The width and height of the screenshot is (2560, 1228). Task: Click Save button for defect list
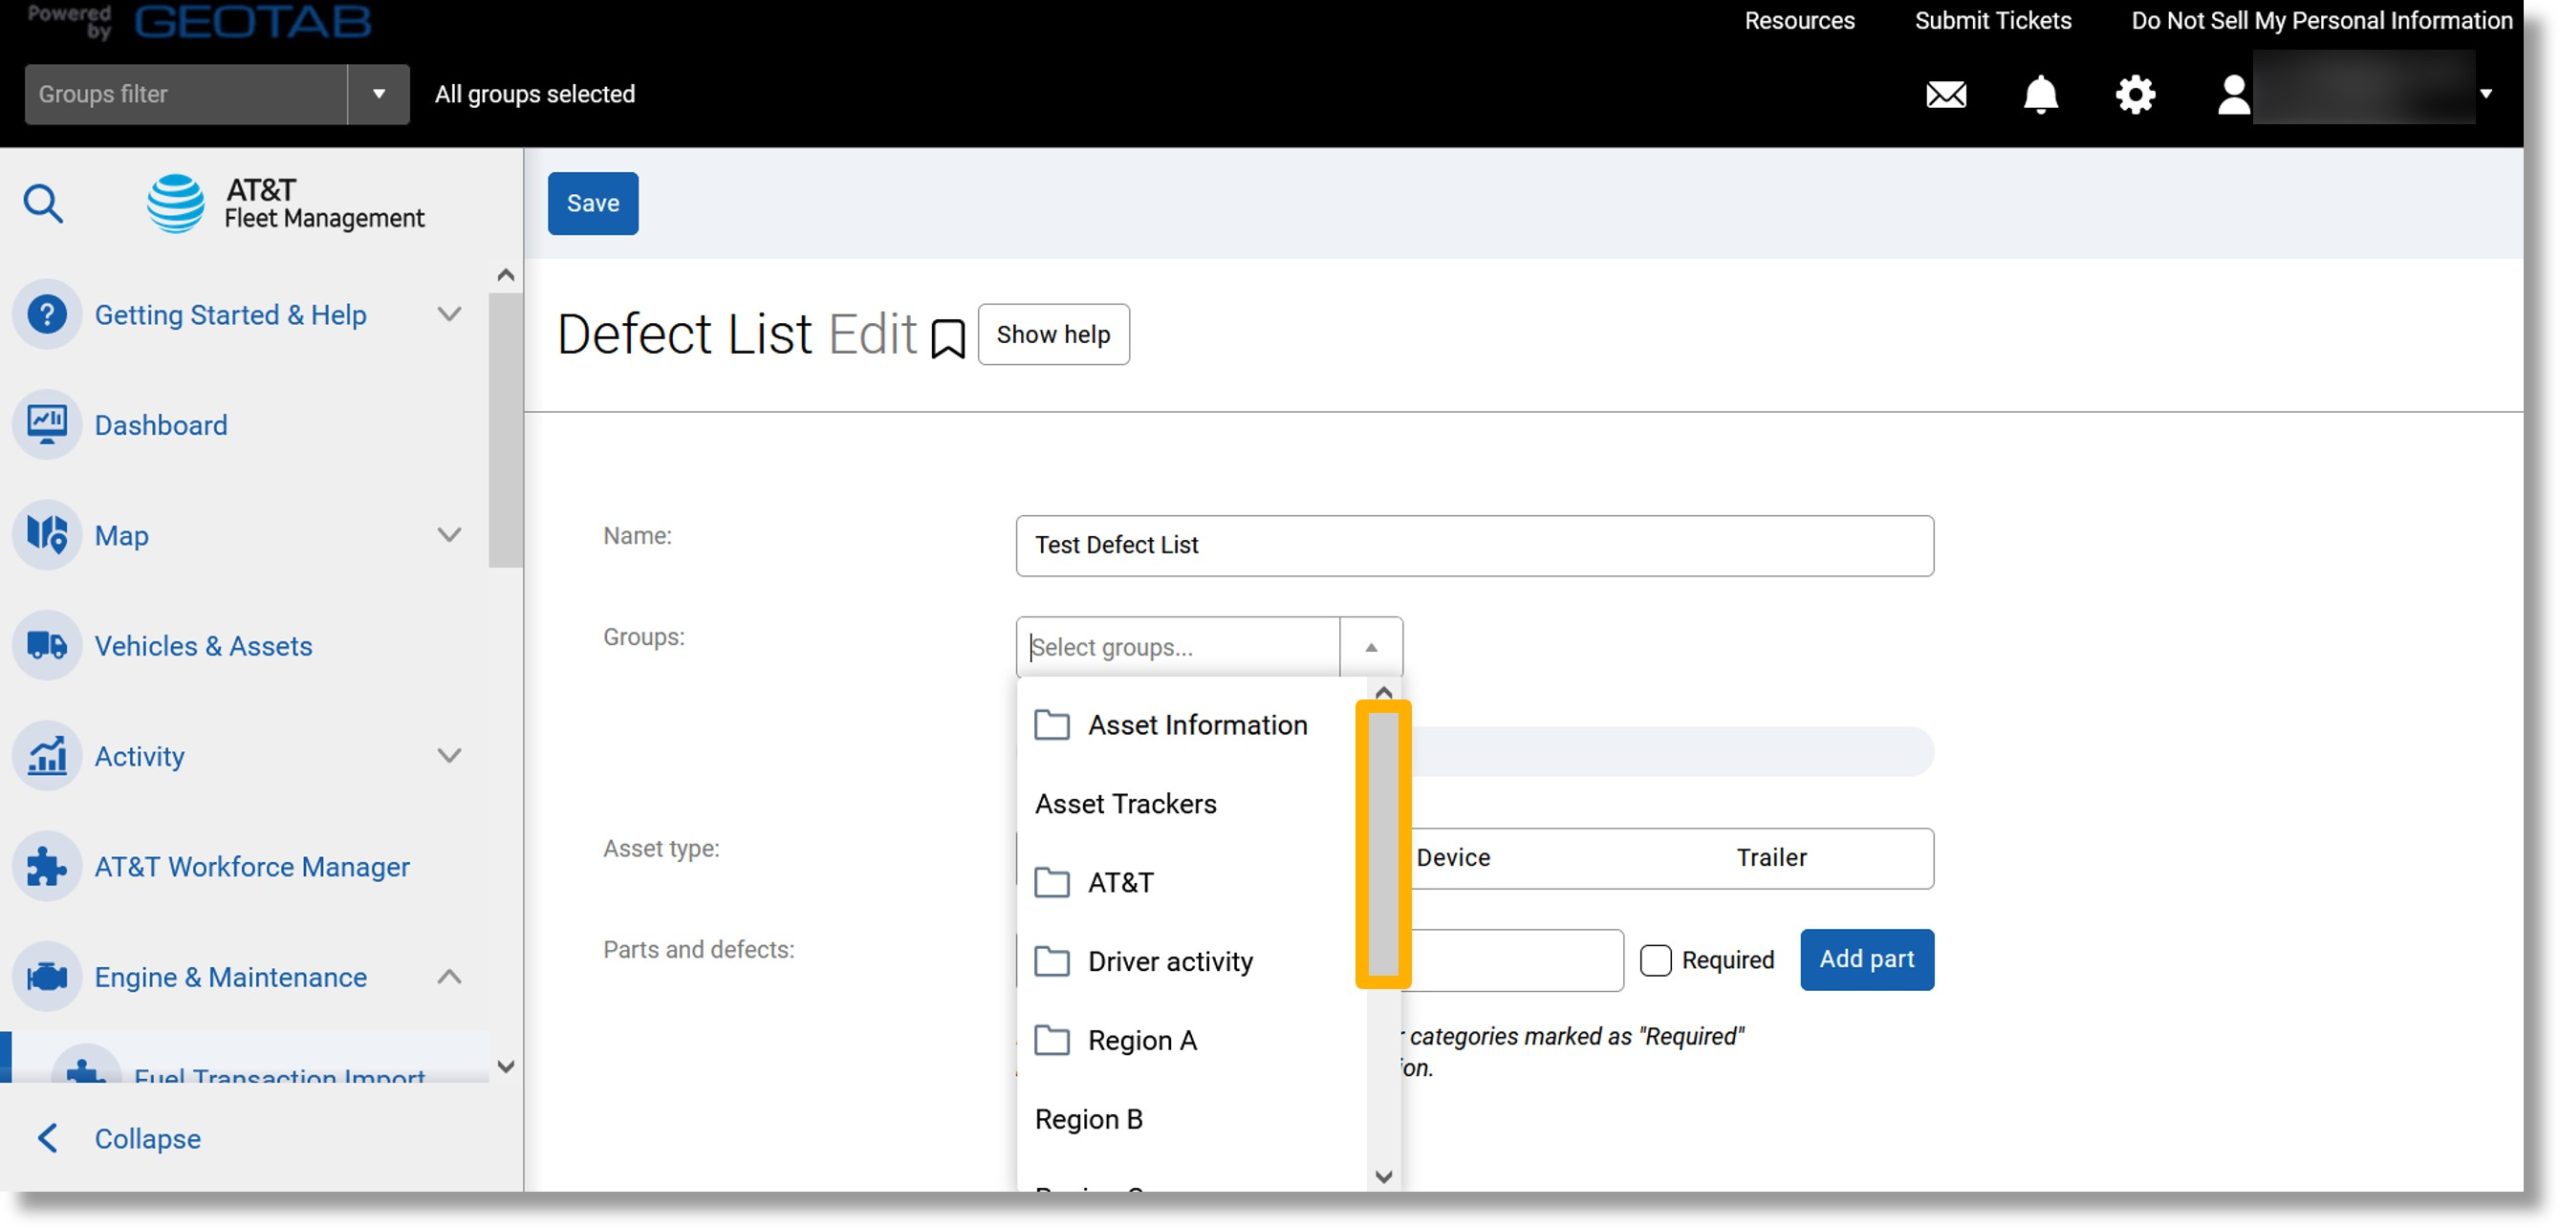click(x=593, y=202)
